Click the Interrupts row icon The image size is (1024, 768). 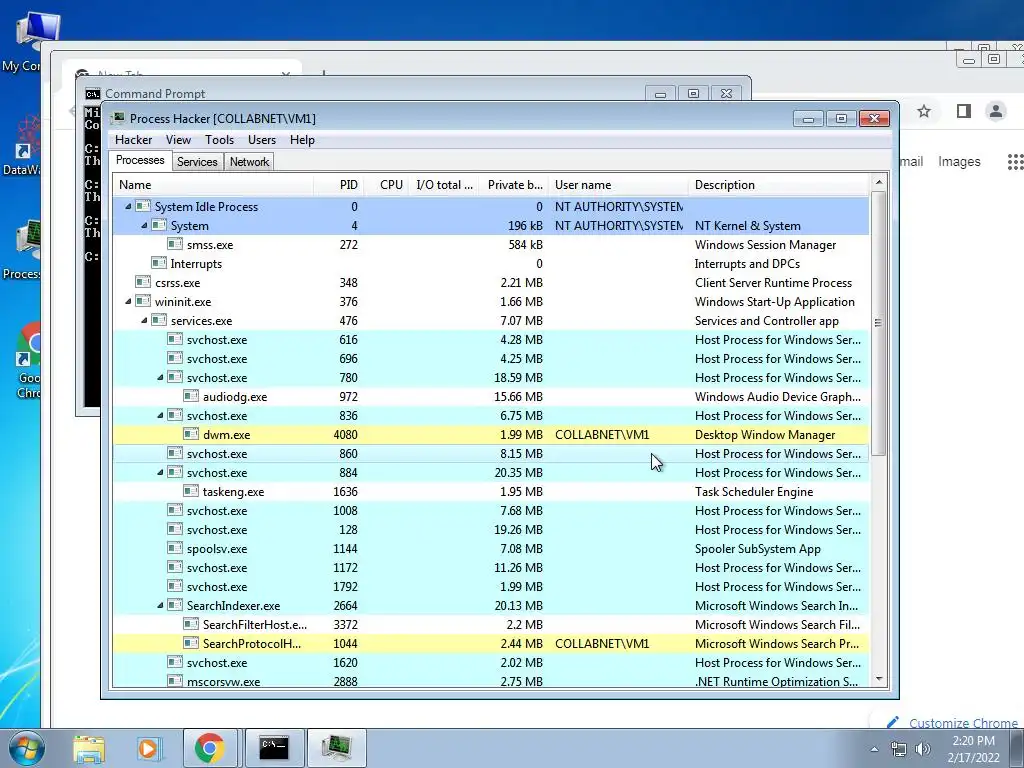(x=159, y=263)
